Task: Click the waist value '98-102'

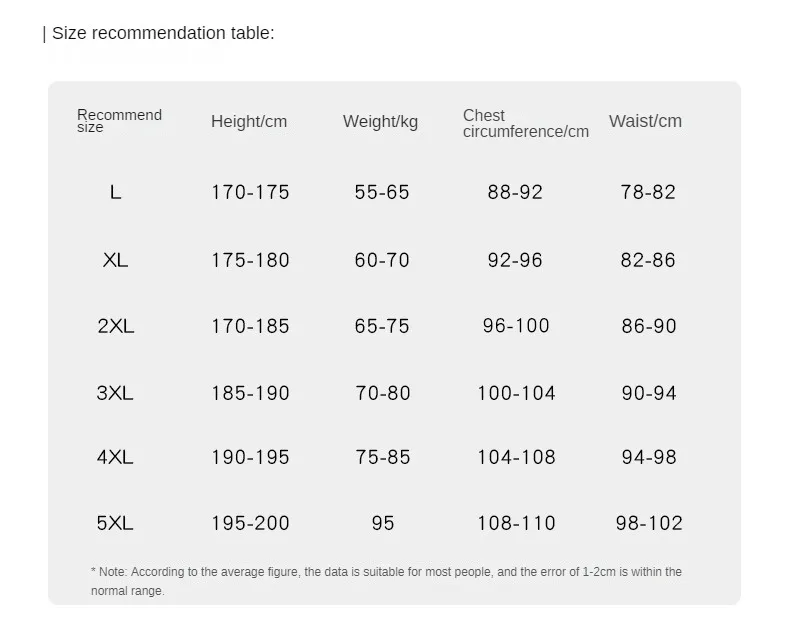Action: pyautogui.click(x=649, y=523)
